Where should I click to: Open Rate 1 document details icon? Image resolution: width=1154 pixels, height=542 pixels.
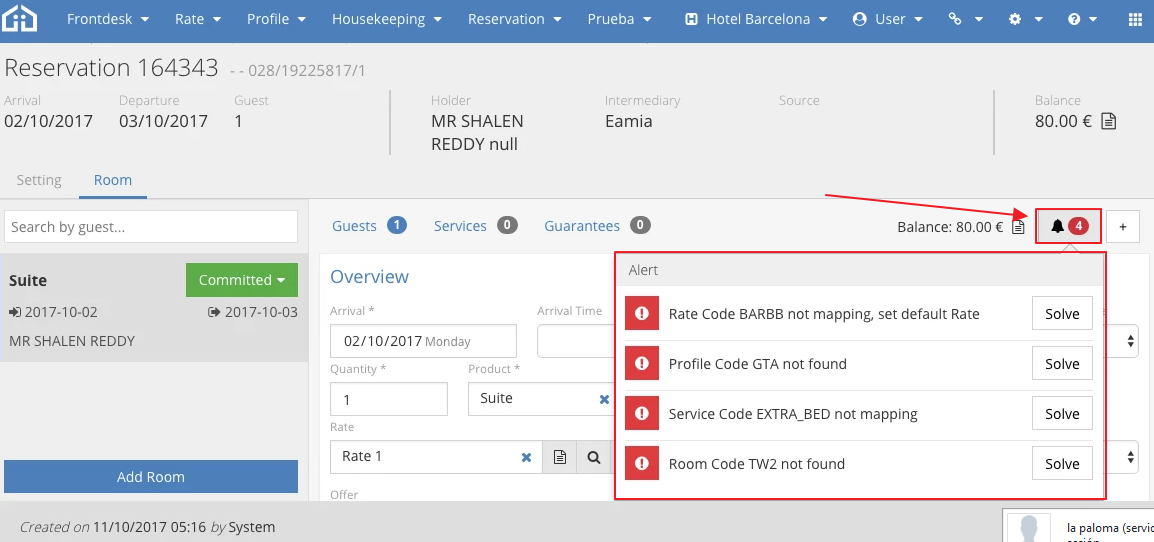tap(560, 457)
